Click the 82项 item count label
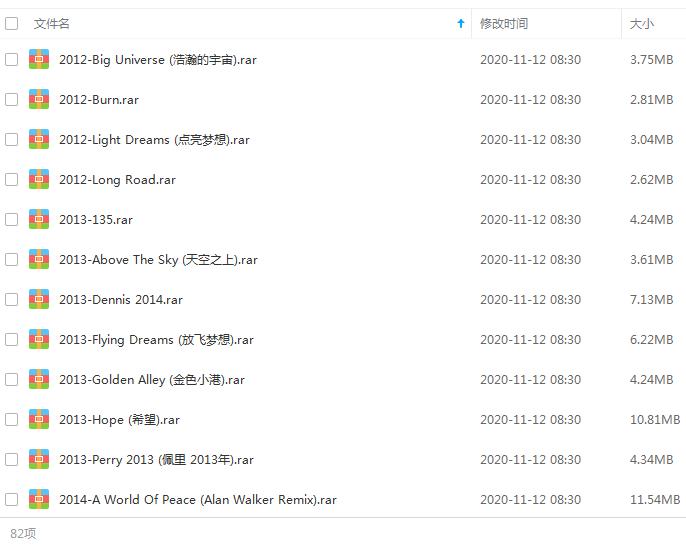 coord(23,533)
